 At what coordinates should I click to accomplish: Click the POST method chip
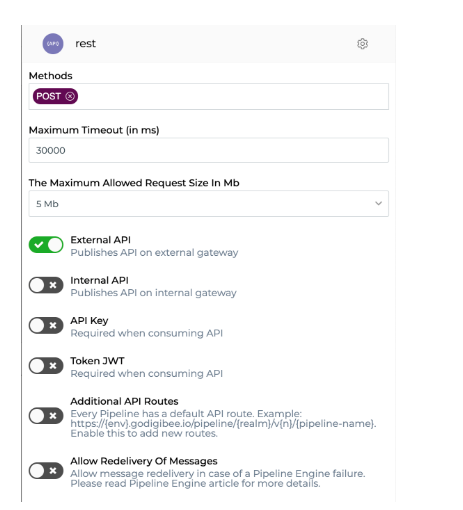(x=55, y=96)
